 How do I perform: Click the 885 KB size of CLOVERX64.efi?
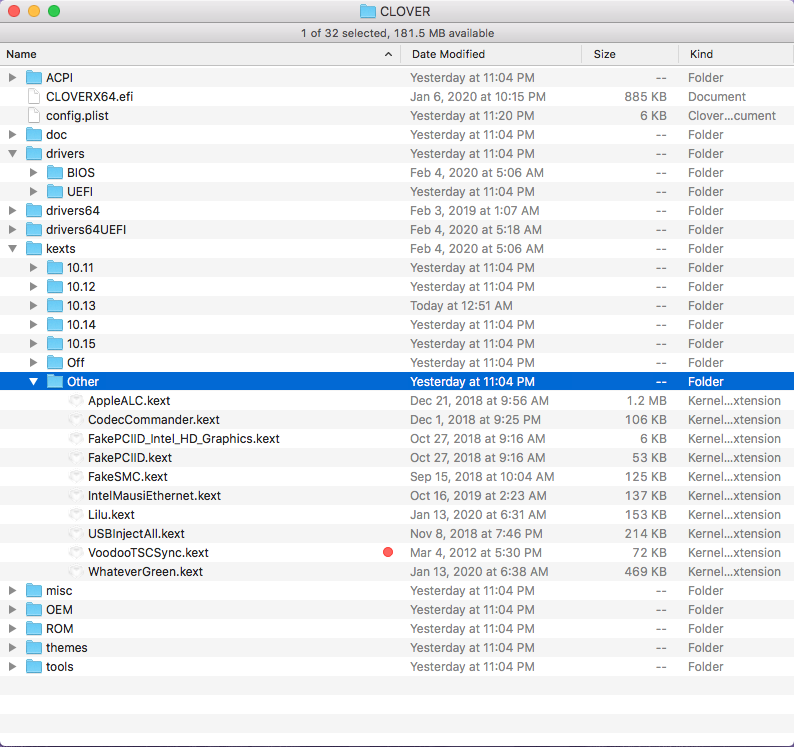pyautogui.click(x=645, y=97)
